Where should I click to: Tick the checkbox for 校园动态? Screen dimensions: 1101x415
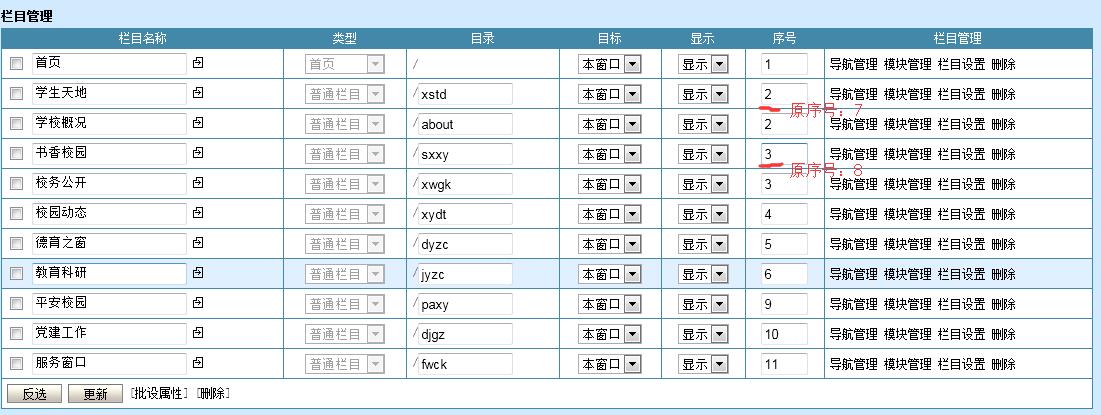[16, 214]
